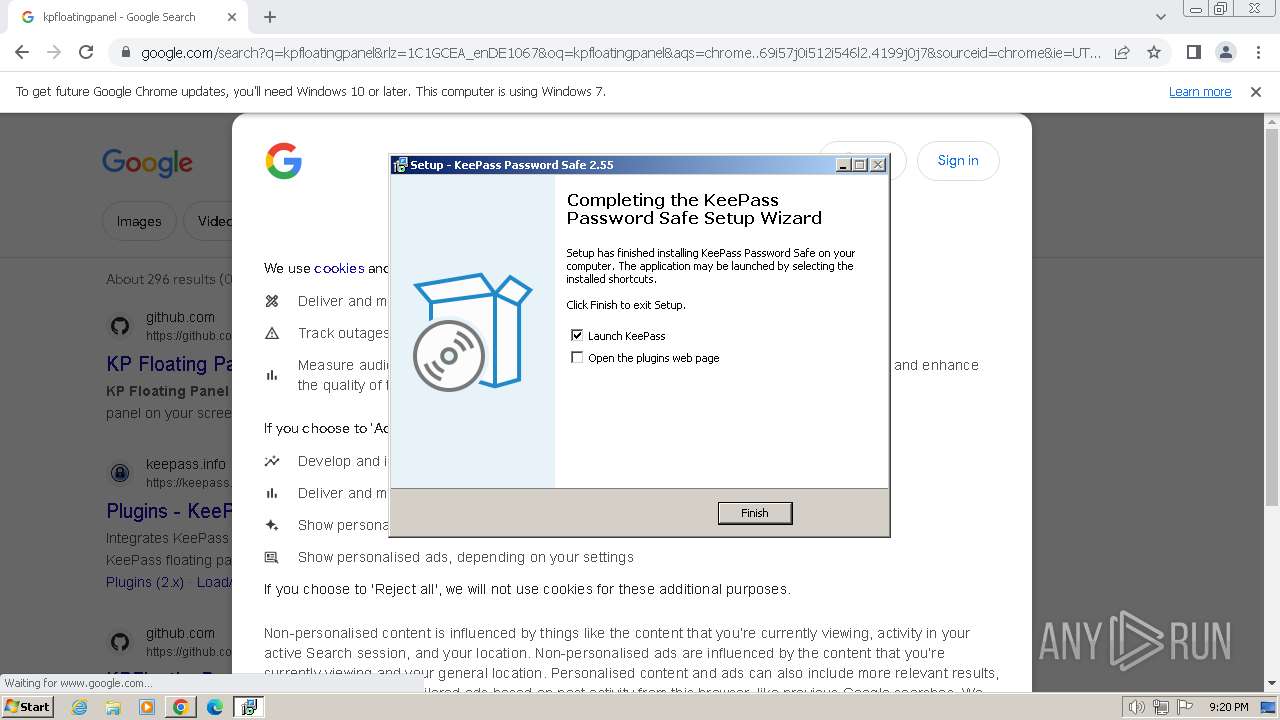Open Plugins - KeePass result link
The image size is (1280, 720).
point(169,511)
